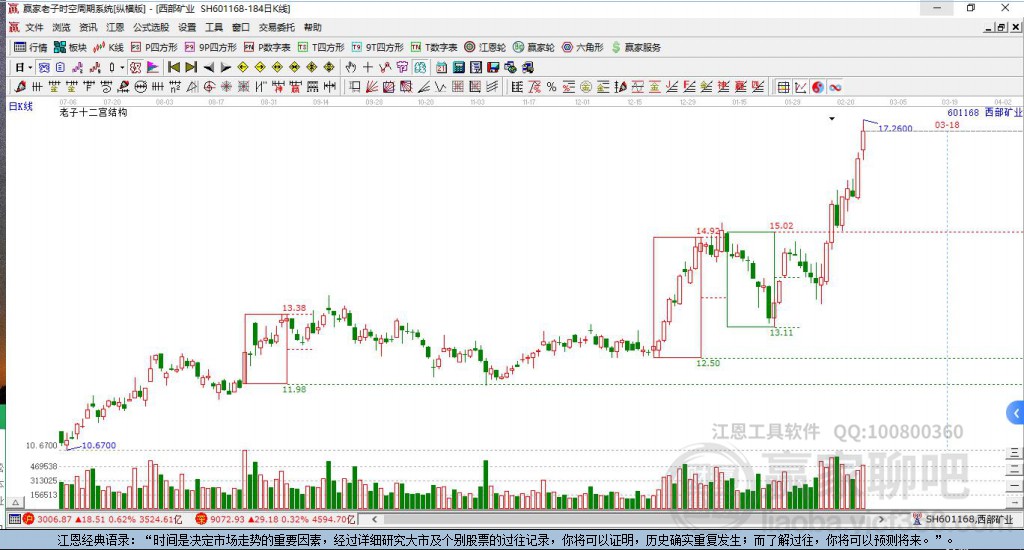
Task: Click the 10.6700 low price label
Action: click(x=99, y=445)
